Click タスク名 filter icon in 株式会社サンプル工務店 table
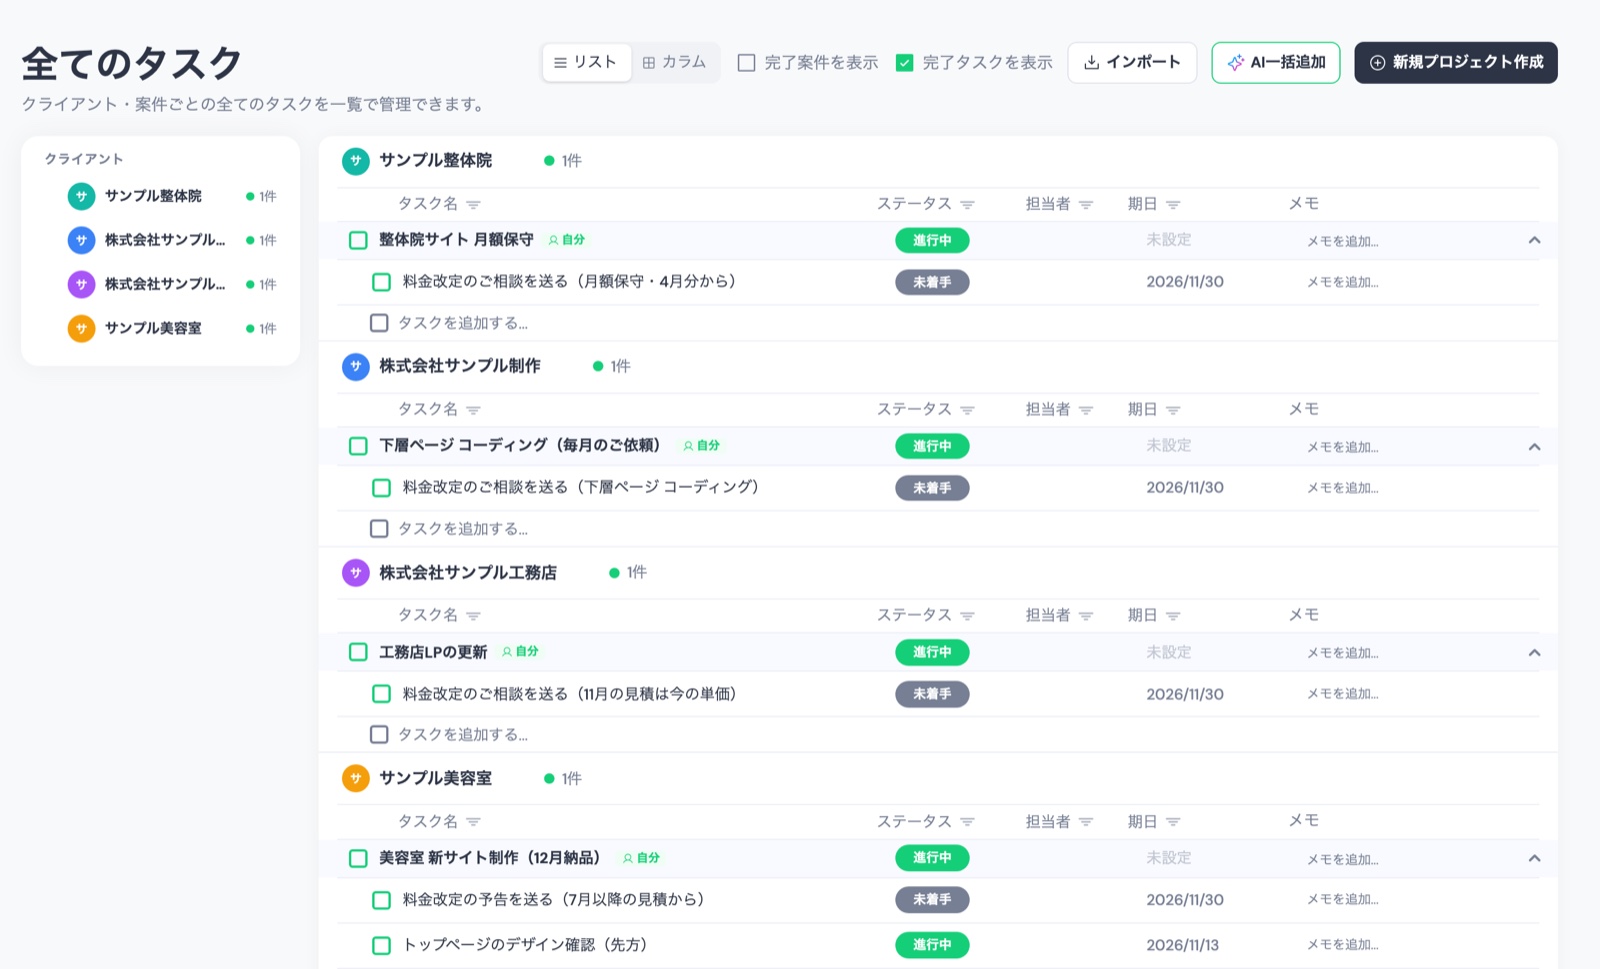 point(474,616)
